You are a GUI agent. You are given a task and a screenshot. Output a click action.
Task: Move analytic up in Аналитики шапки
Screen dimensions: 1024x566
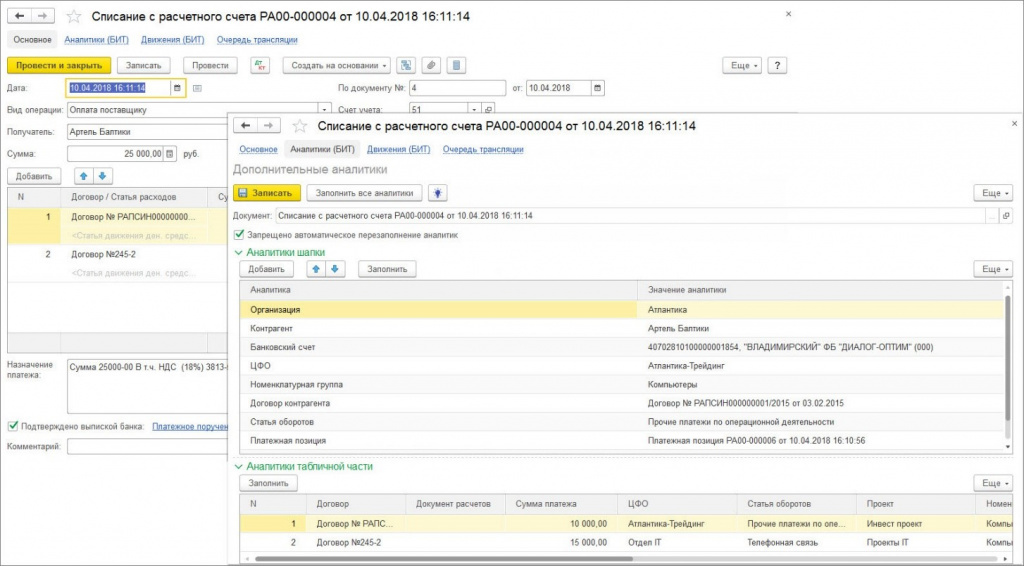(x=316, y=269)
